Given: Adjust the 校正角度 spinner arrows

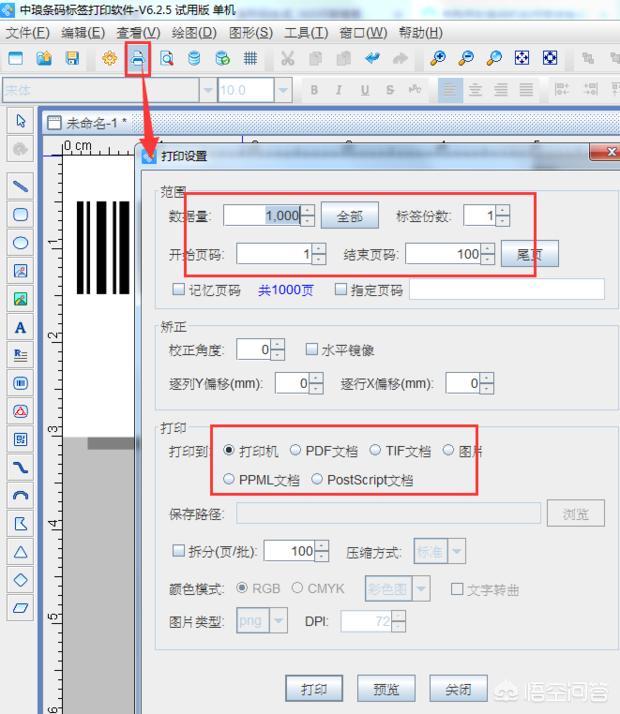Looking at the screenshot, I should point(277,350).
